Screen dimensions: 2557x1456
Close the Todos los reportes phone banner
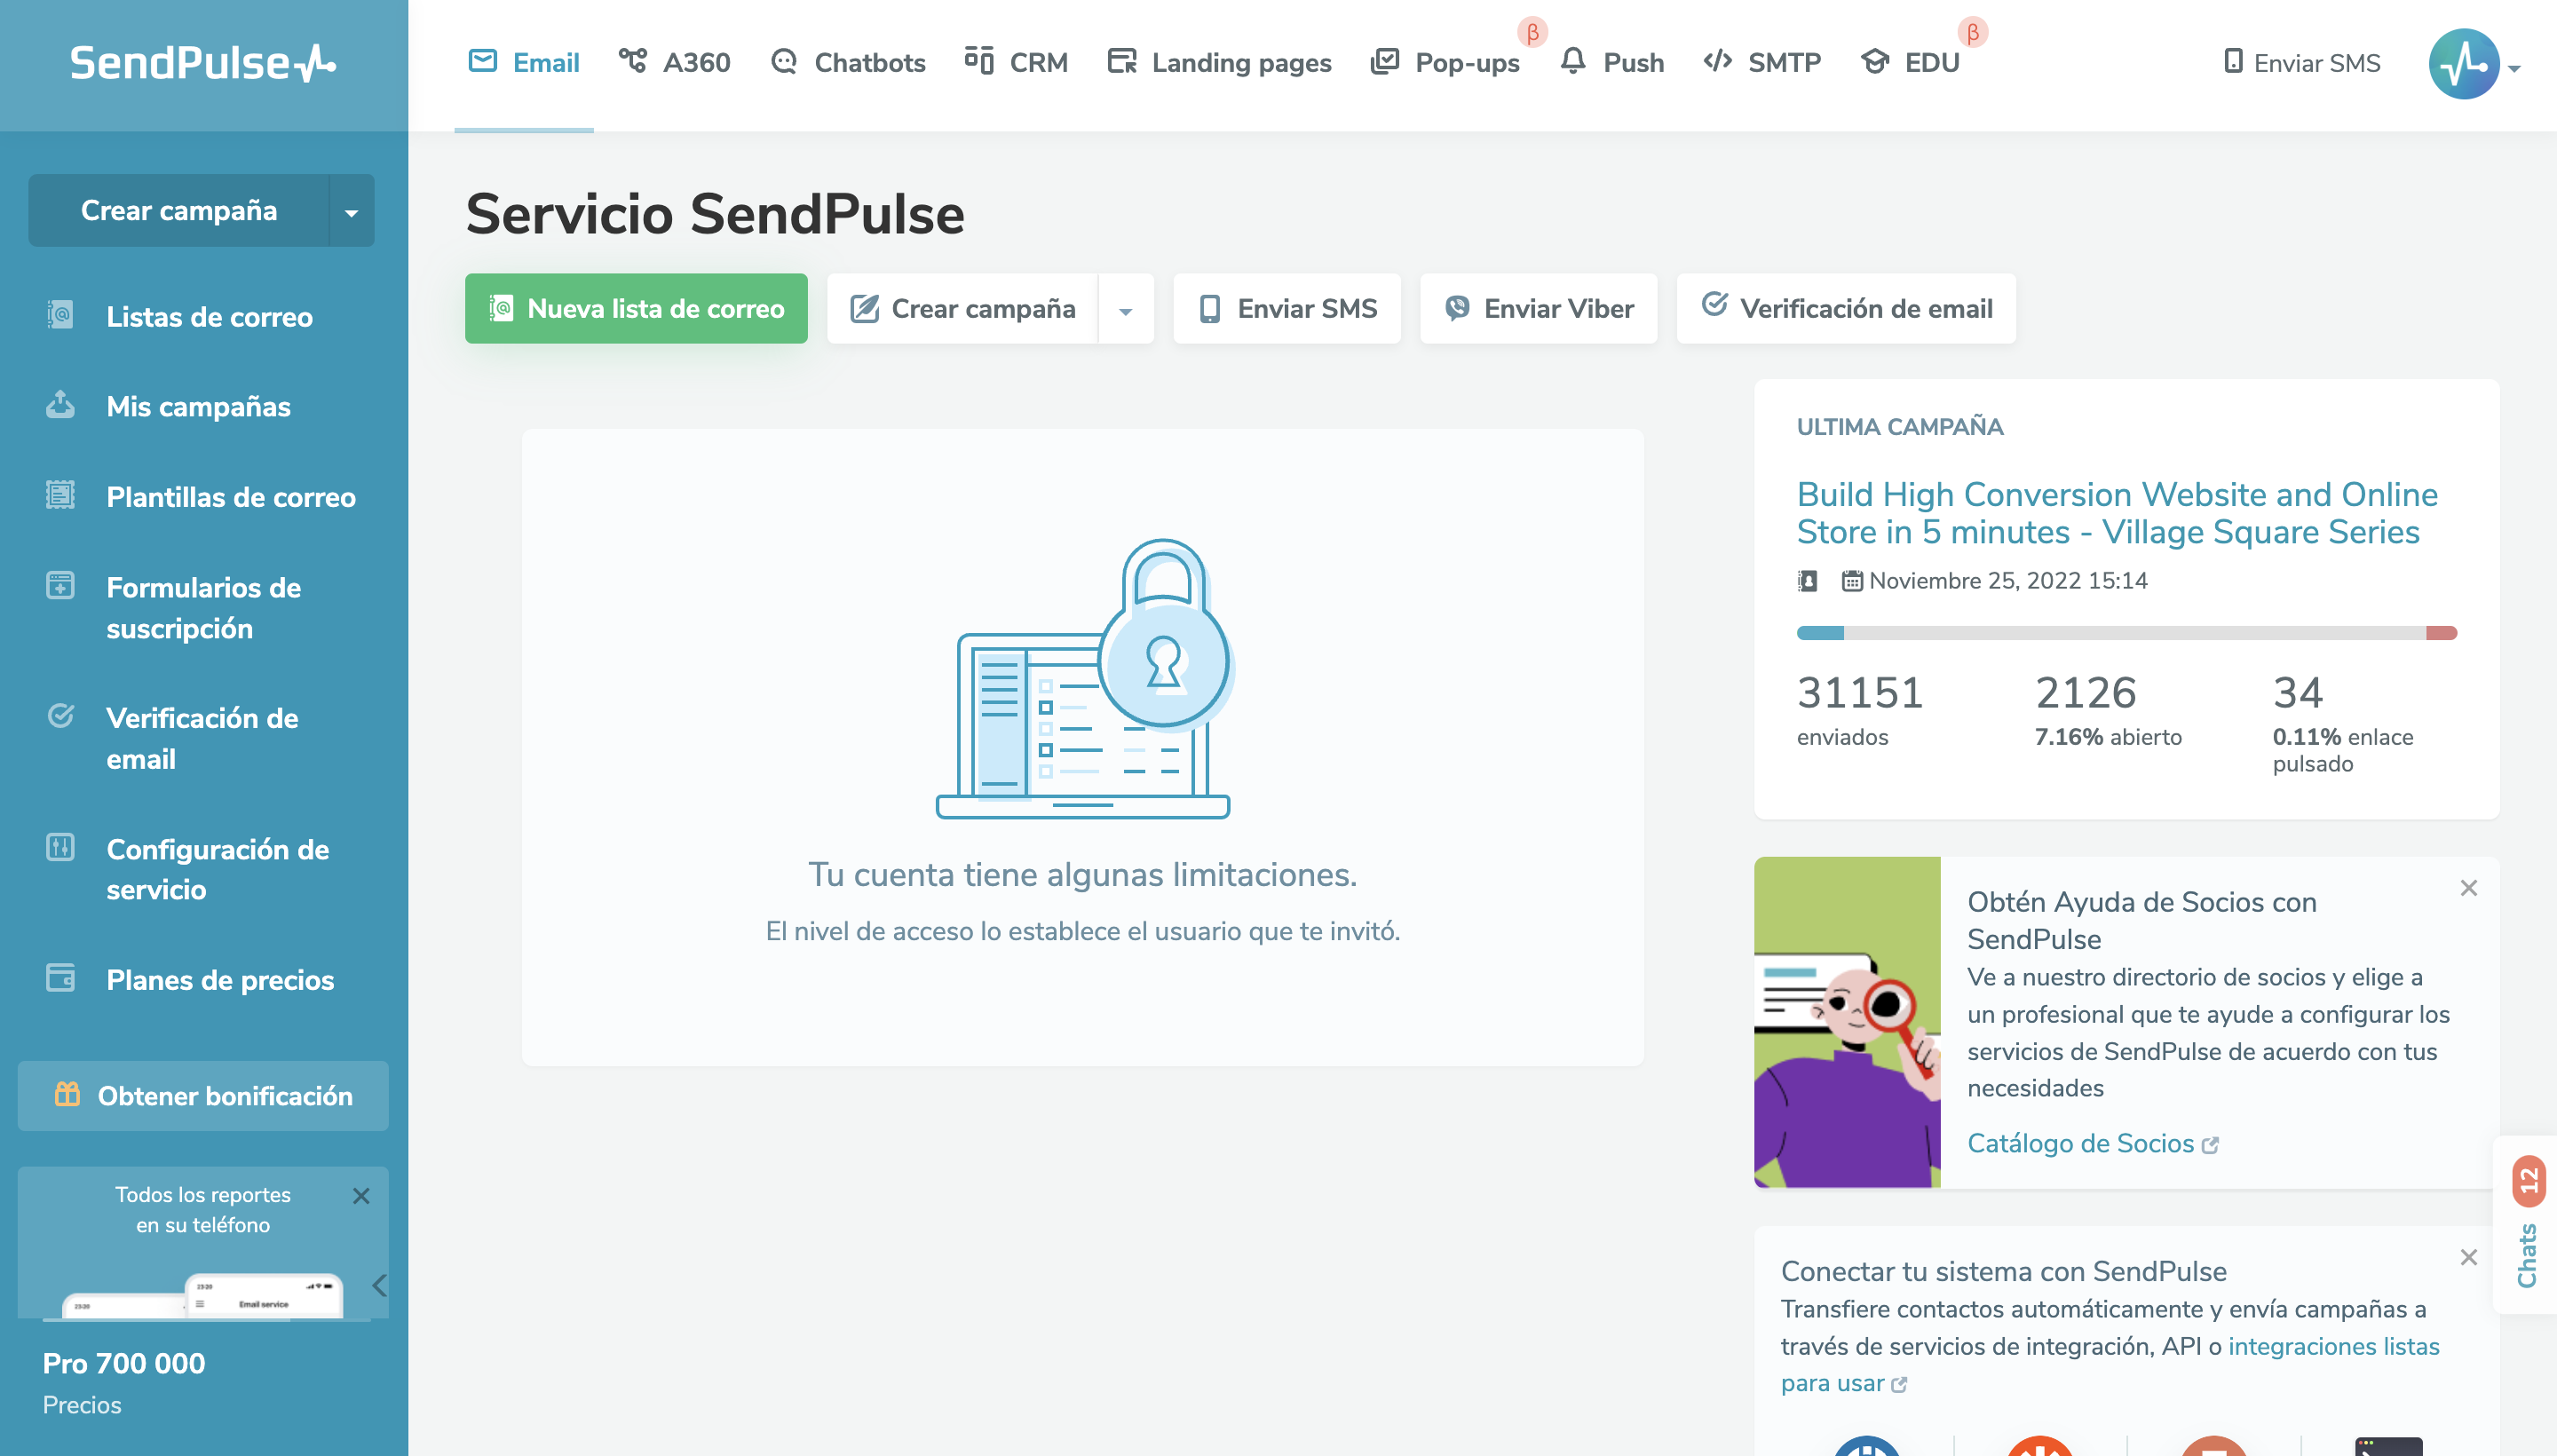[x=361, y=1196]
